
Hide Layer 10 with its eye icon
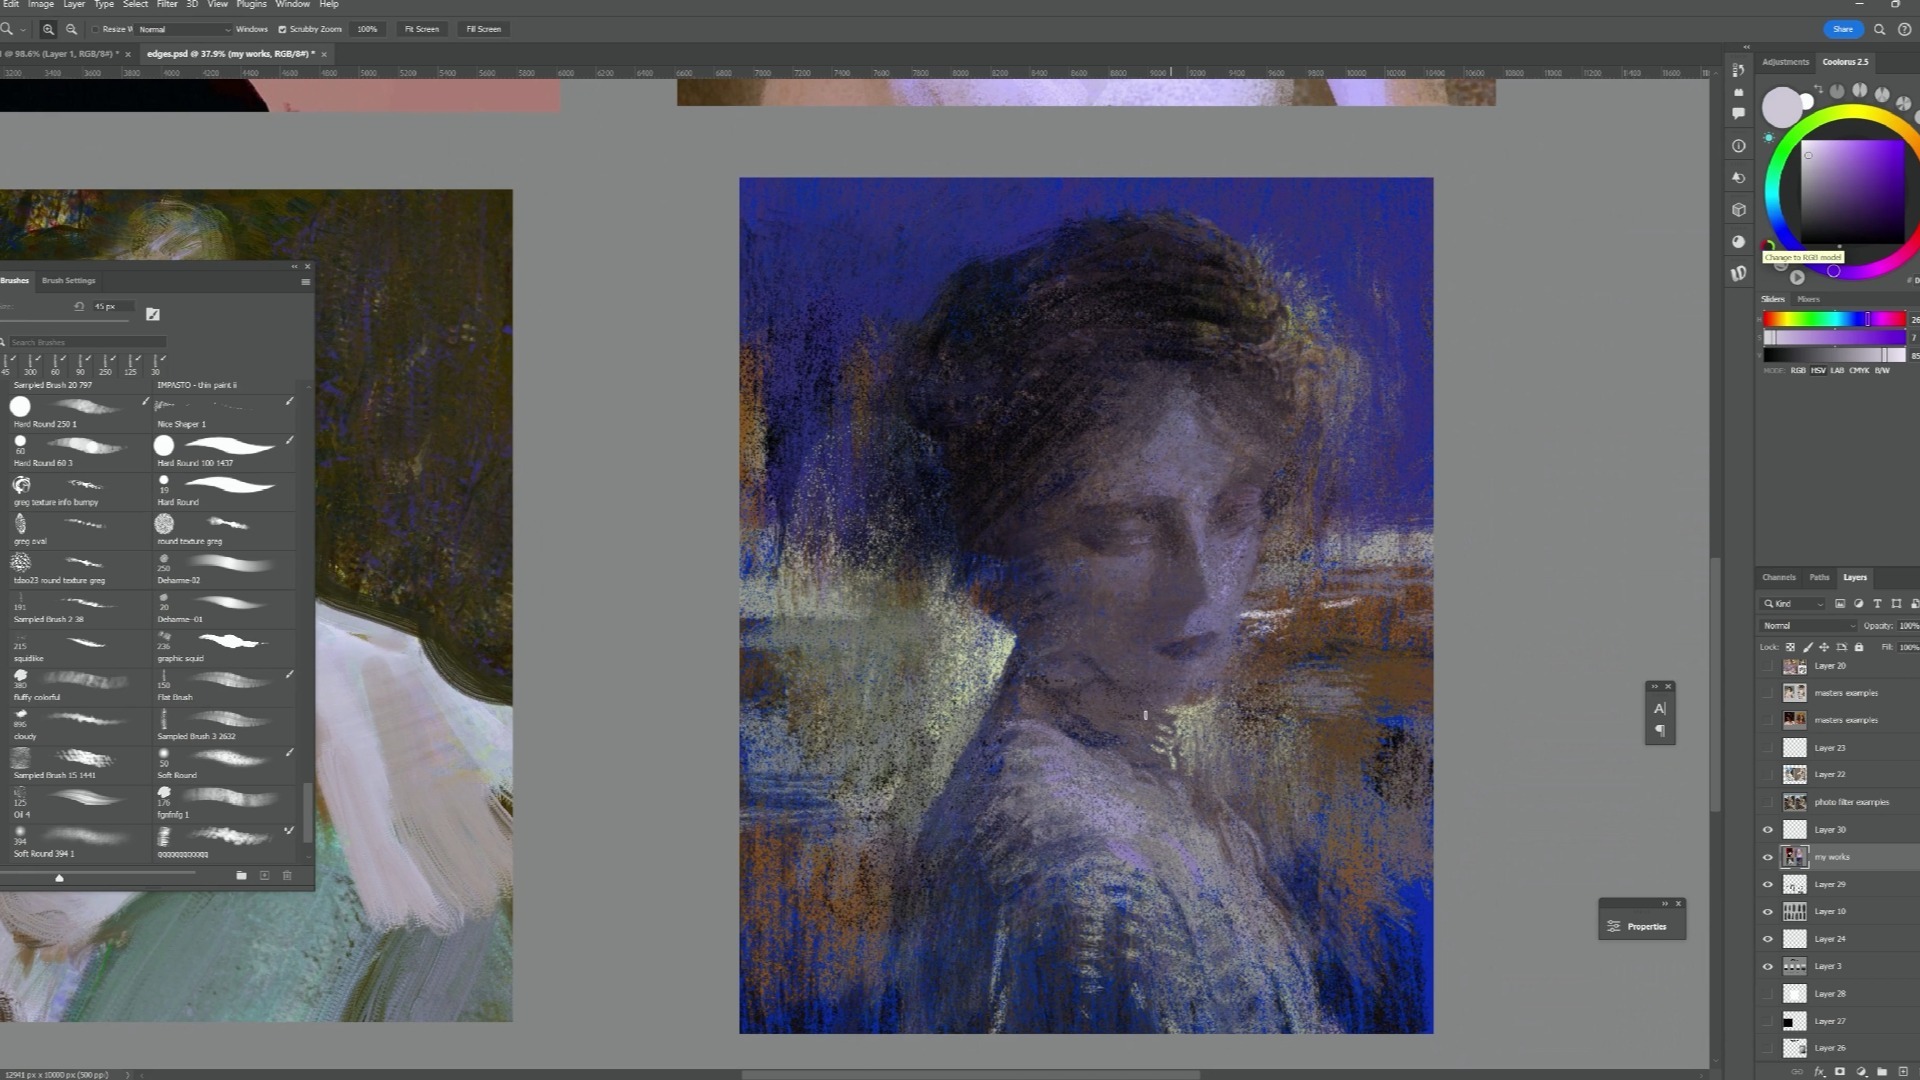1767,912
